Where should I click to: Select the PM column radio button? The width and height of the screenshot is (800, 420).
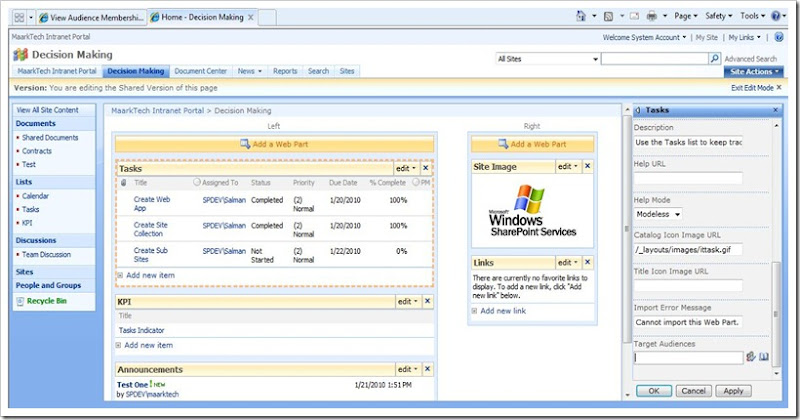coord(414,183)
